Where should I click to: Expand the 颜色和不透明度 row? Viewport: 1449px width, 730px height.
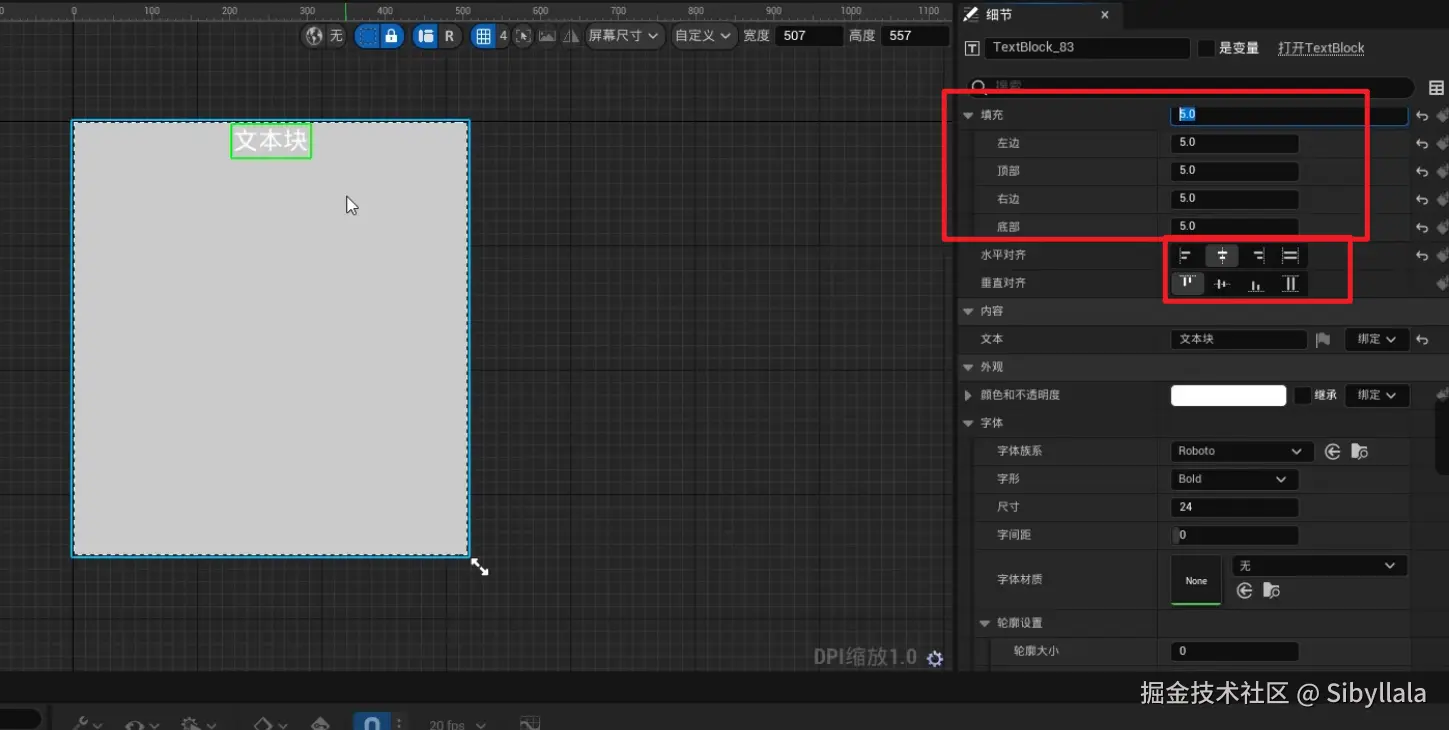[x=968, y=395]
